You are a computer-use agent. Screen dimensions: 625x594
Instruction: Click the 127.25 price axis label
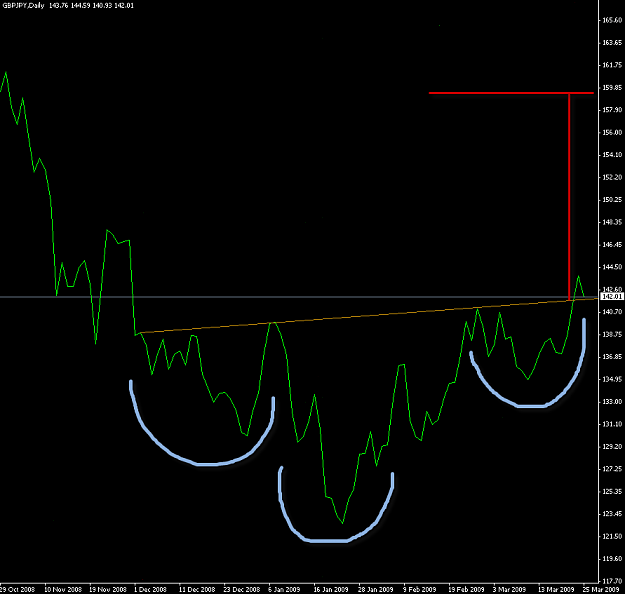click(x=612, y=469)
